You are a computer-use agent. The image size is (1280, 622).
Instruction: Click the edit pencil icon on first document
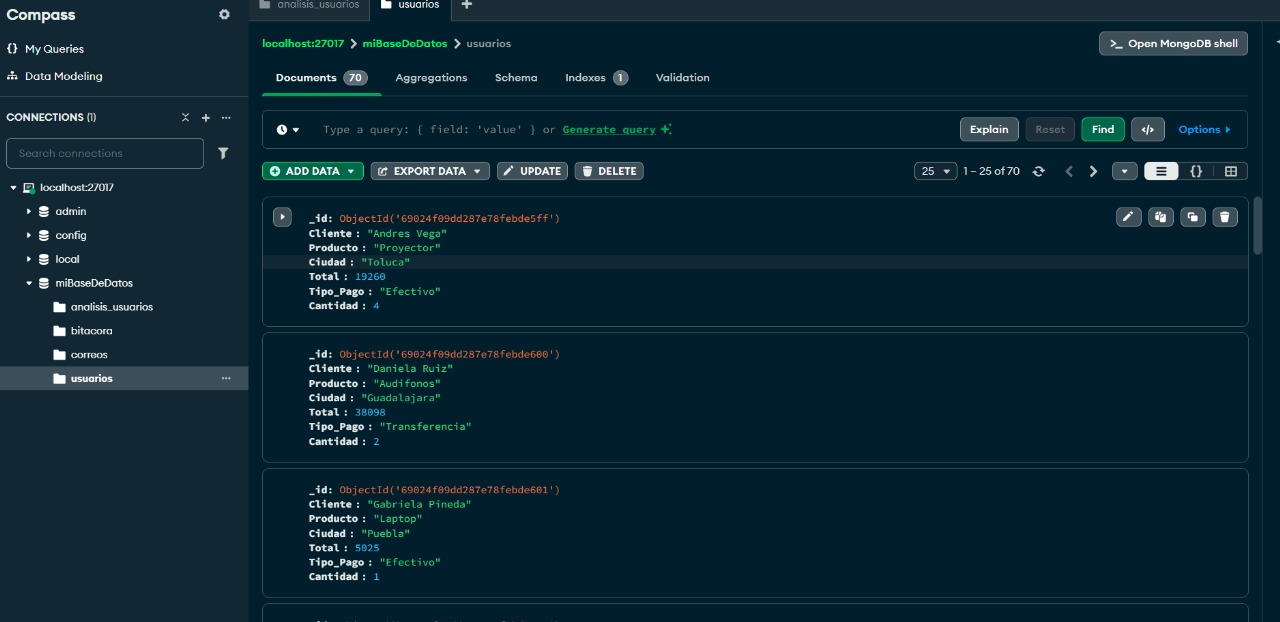[x=1128, y=217]
